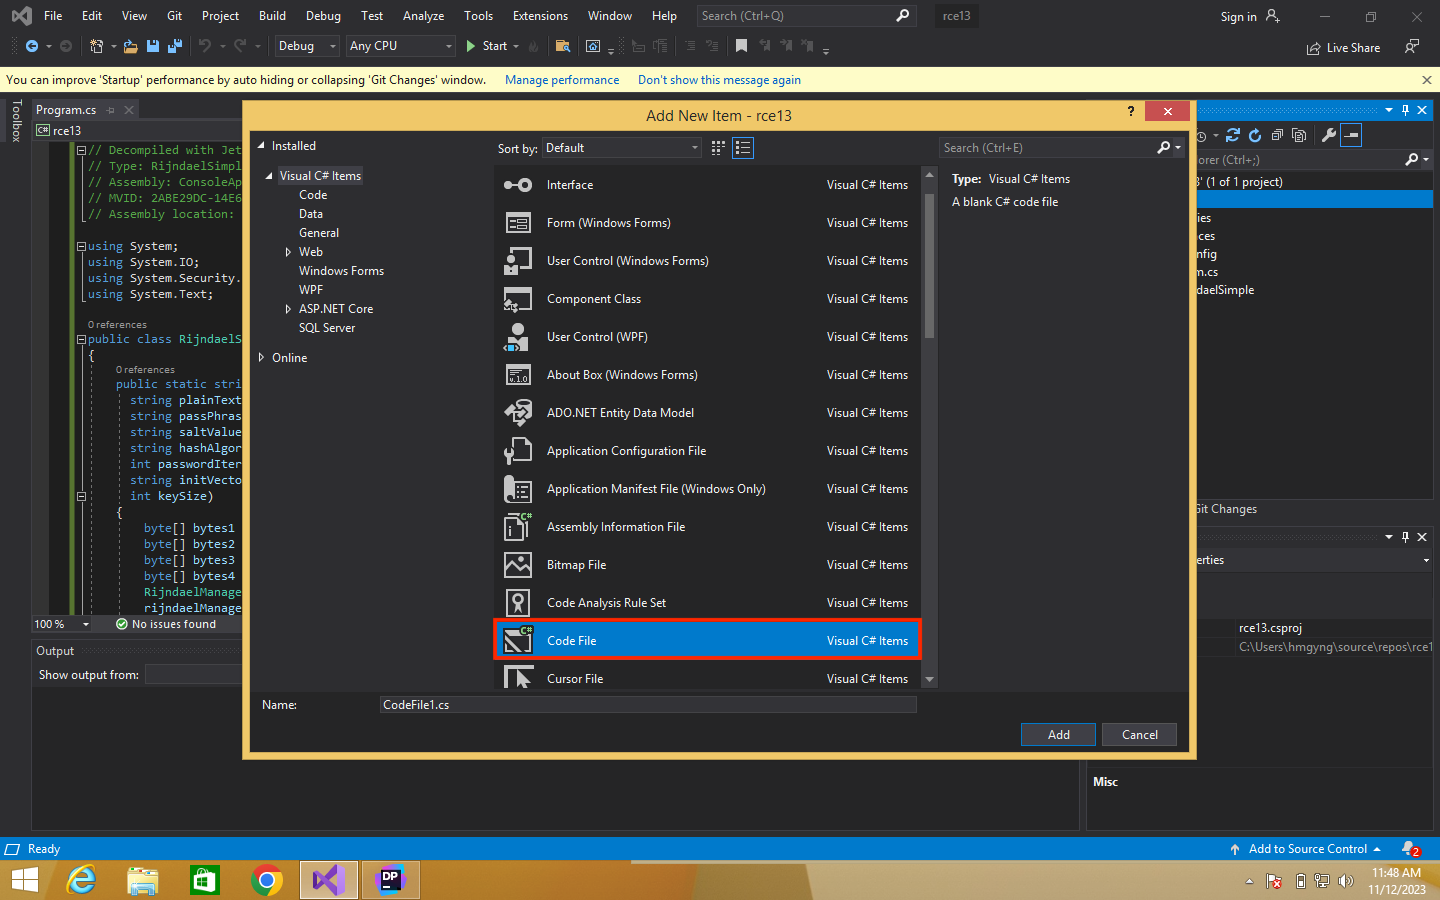Viewport: 1440px width, 900px height.
Task: Open the dialog search options dropdown
Action: [x=1178, y=148]
